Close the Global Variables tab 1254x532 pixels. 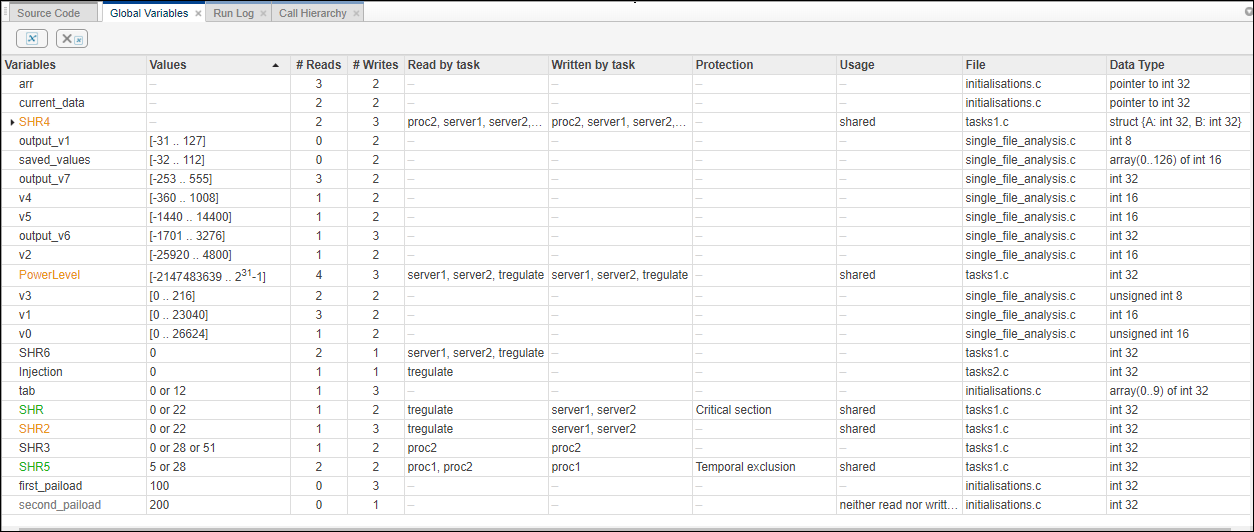198,14
